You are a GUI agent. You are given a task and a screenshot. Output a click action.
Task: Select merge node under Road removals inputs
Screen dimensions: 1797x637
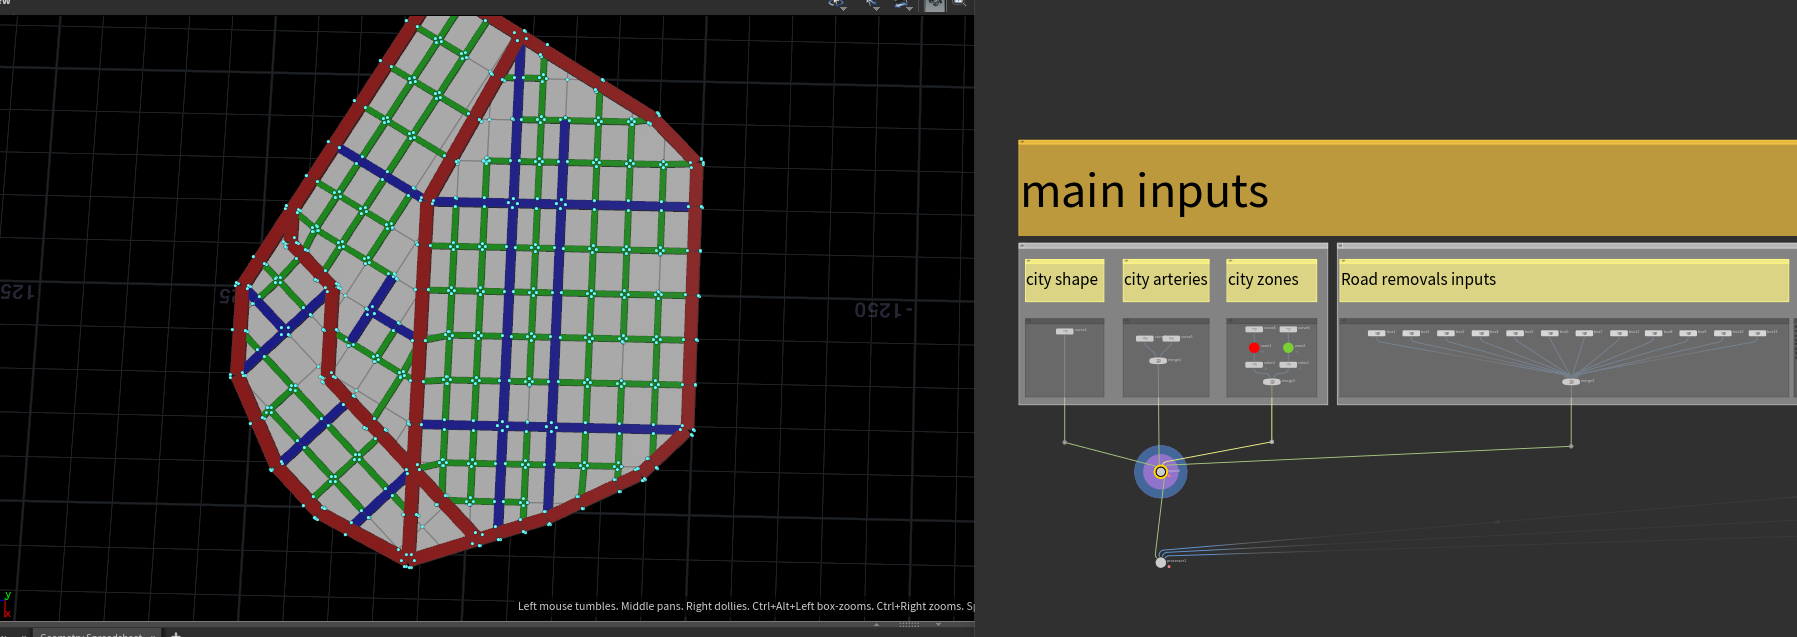point(1571,382)
